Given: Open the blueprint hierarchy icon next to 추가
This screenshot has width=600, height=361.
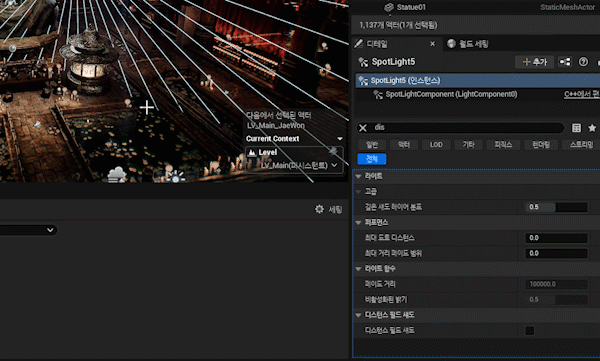Looking at the screenshot, I should click(565, 62).
